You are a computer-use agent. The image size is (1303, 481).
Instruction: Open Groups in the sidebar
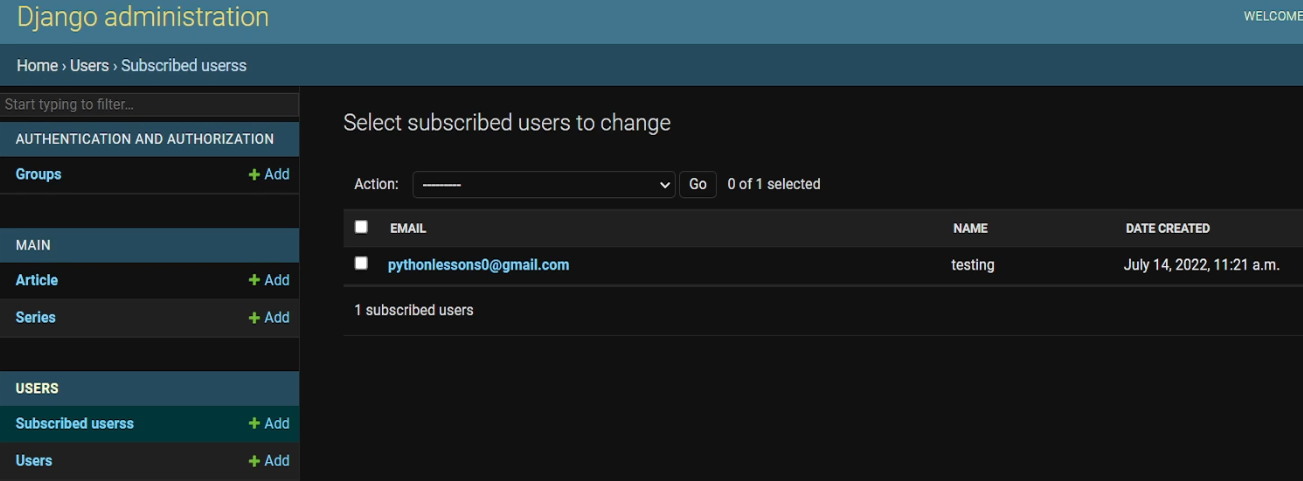tap(38, 174)
